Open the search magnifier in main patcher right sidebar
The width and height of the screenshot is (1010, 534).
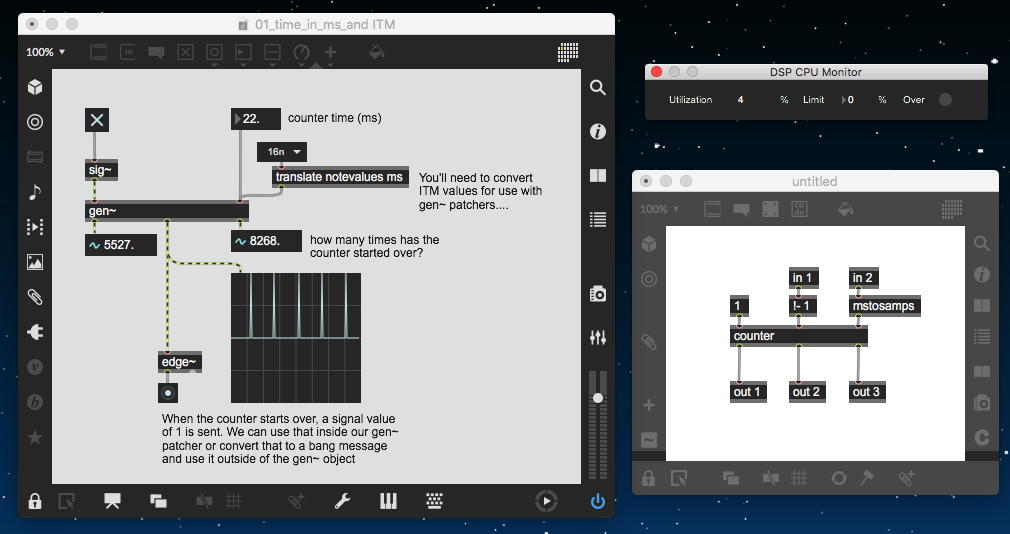pos(598,88)
